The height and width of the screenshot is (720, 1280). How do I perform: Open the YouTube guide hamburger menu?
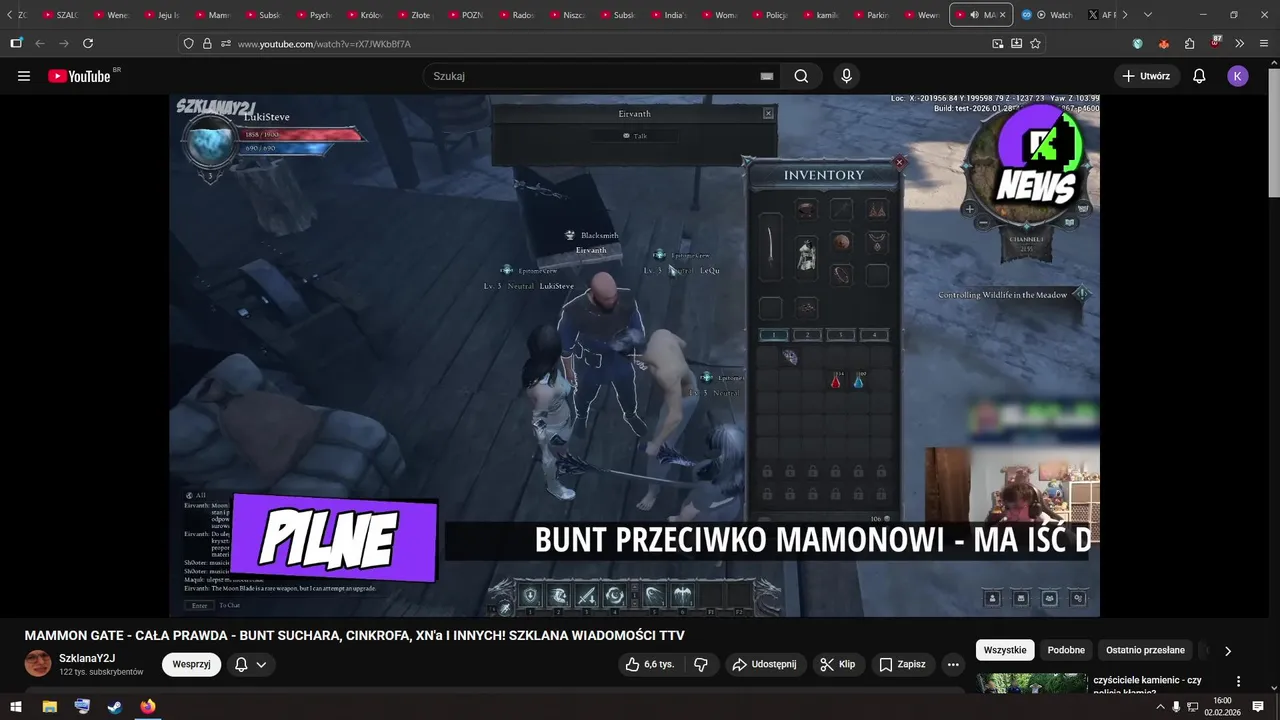[24, 76]
